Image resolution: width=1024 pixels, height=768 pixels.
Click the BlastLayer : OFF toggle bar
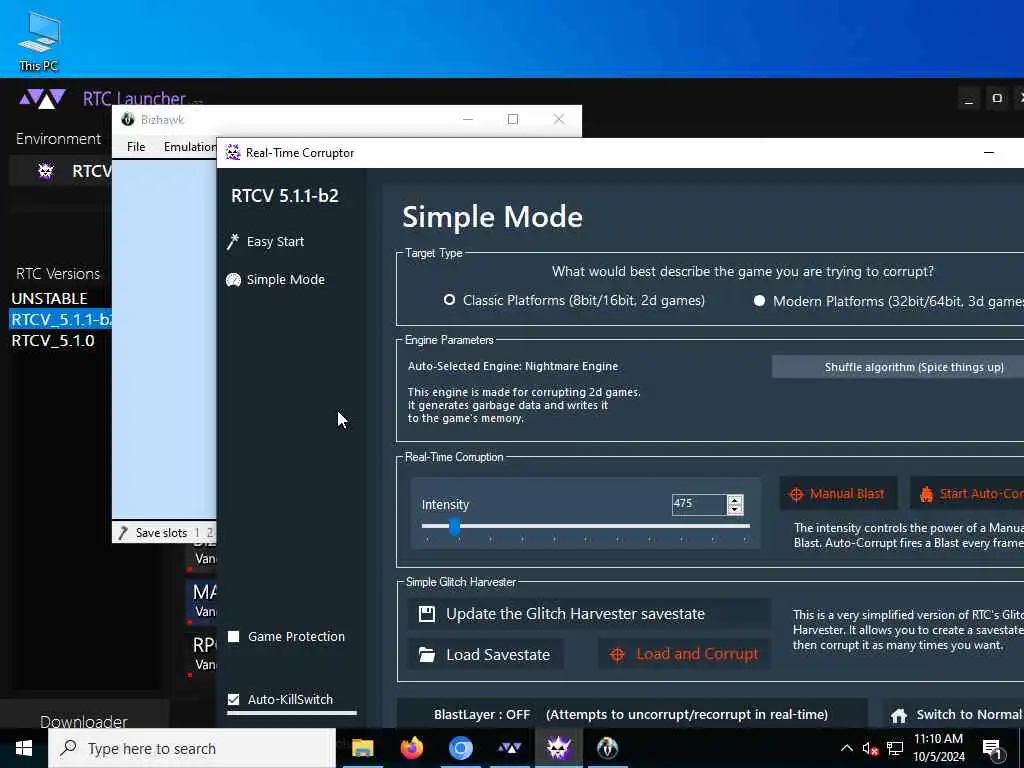(632, 714)
